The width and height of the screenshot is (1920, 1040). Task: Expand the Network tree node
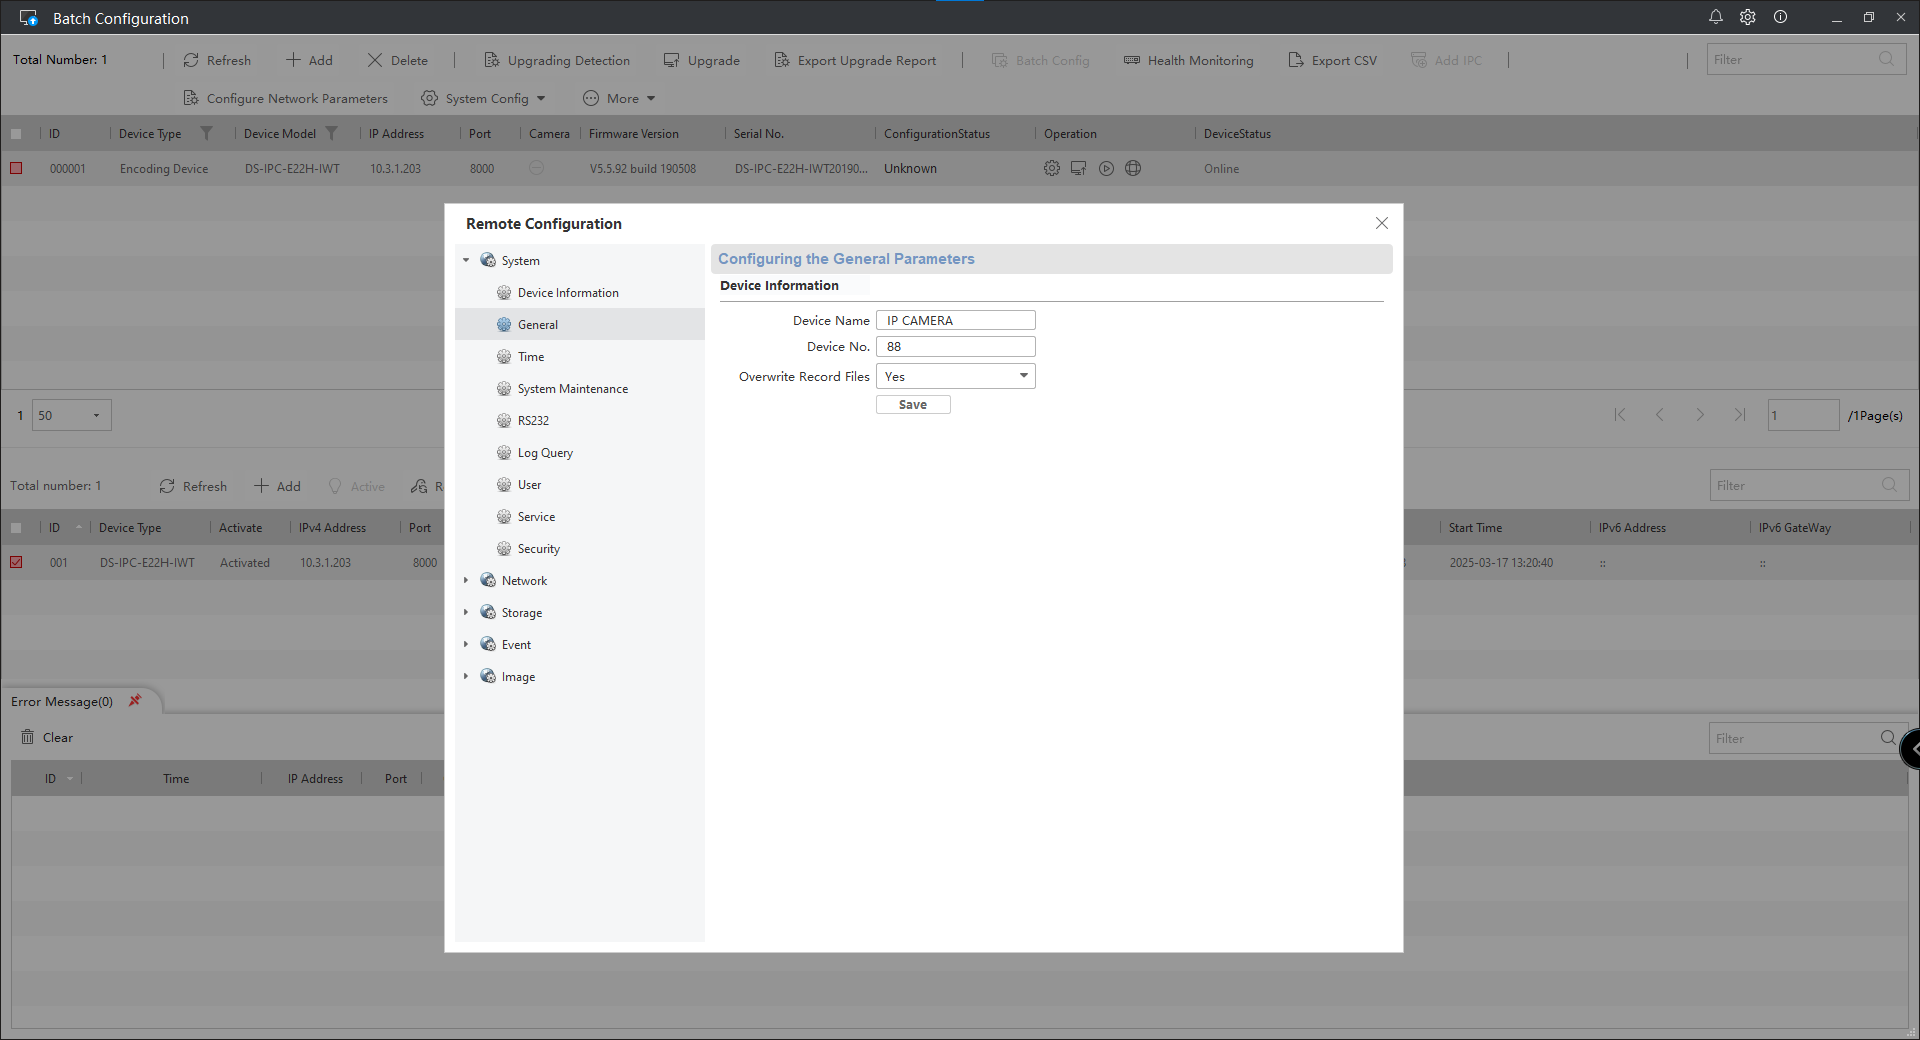[466, 581]
